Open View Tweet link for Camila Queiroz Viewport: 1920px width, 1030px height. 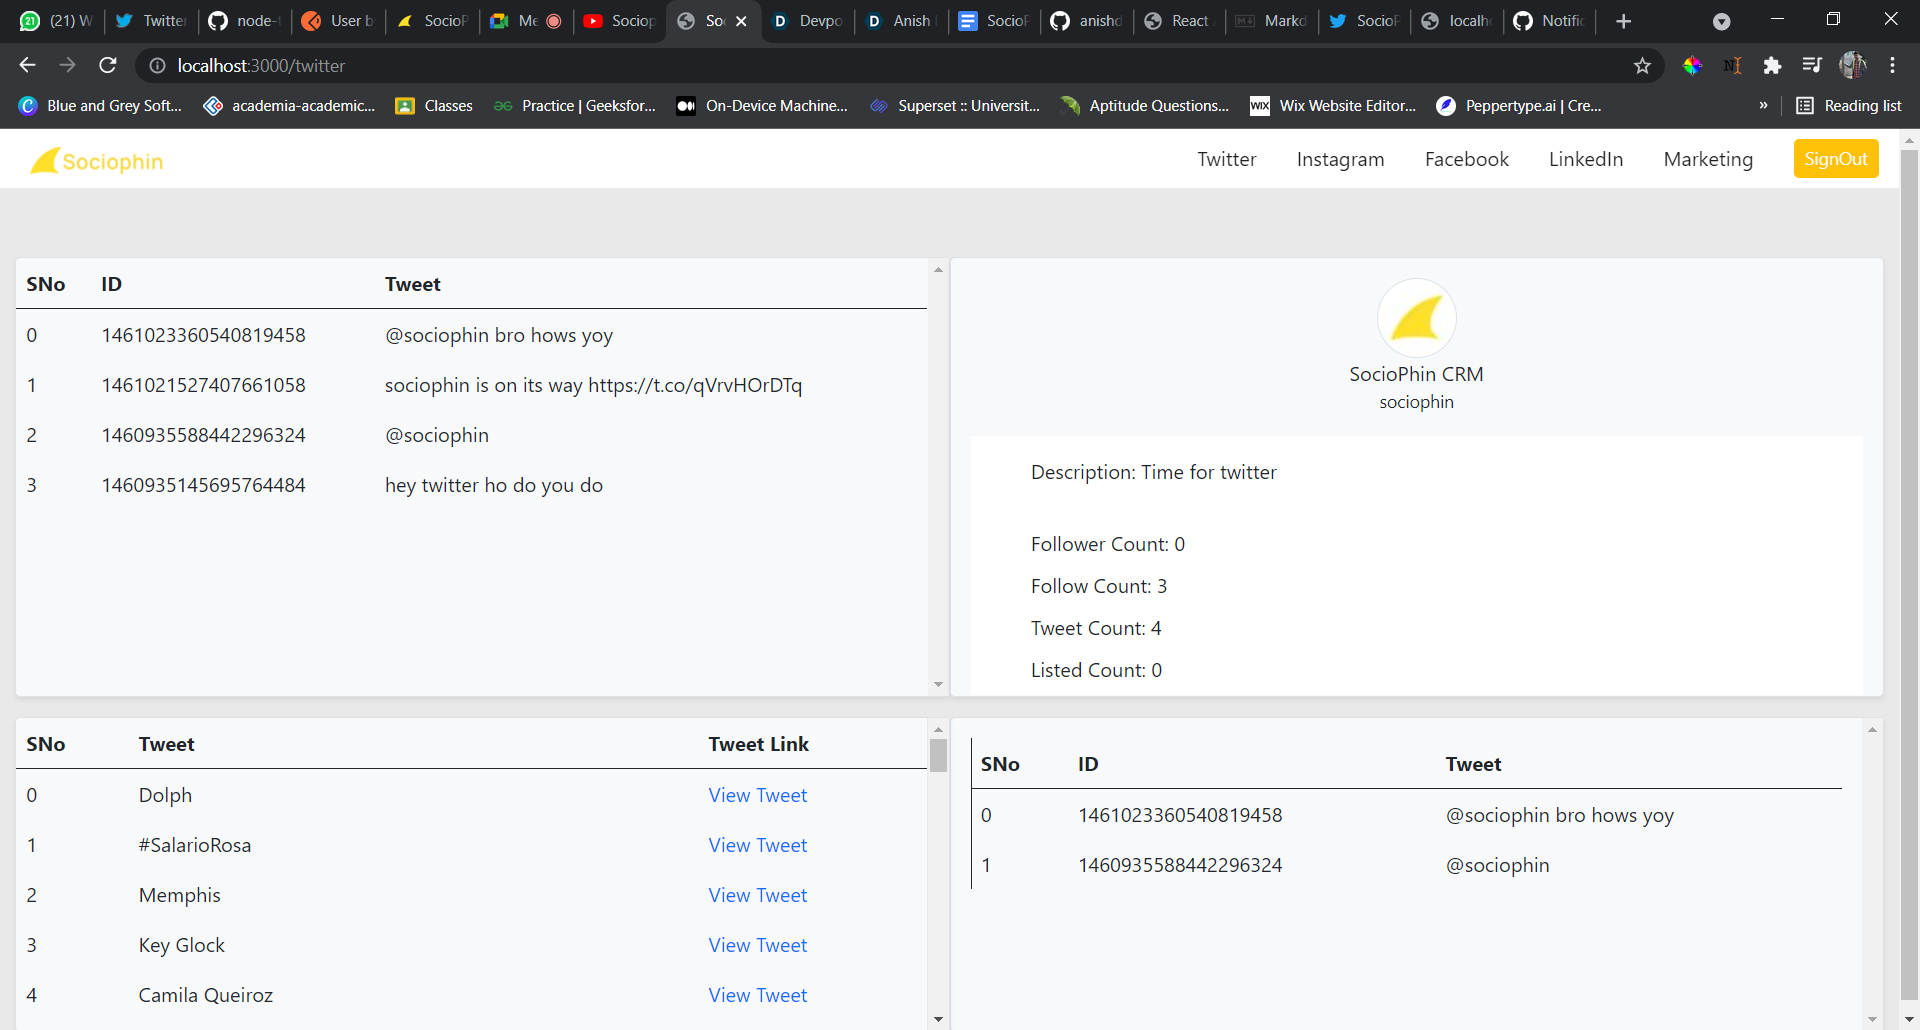pyautogui.click(x=757, y=995)
